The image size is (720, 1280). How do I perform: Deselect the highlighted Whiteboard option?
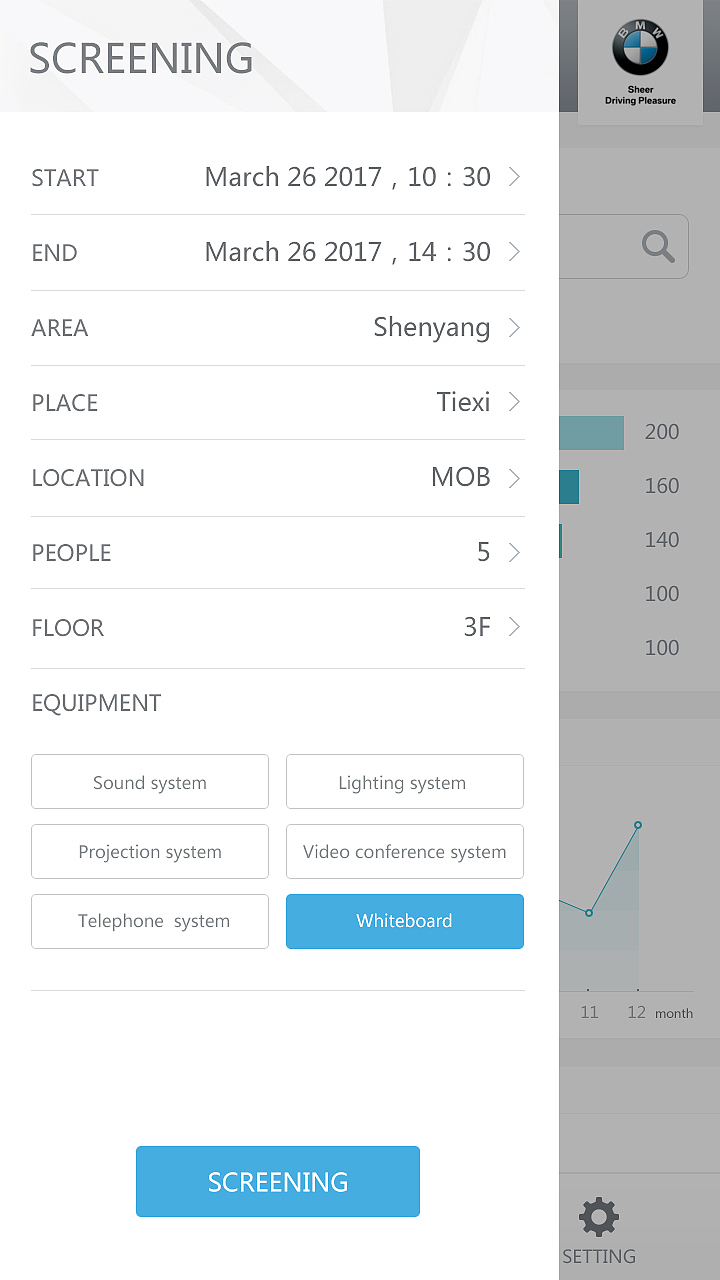[x=404, y=921]
